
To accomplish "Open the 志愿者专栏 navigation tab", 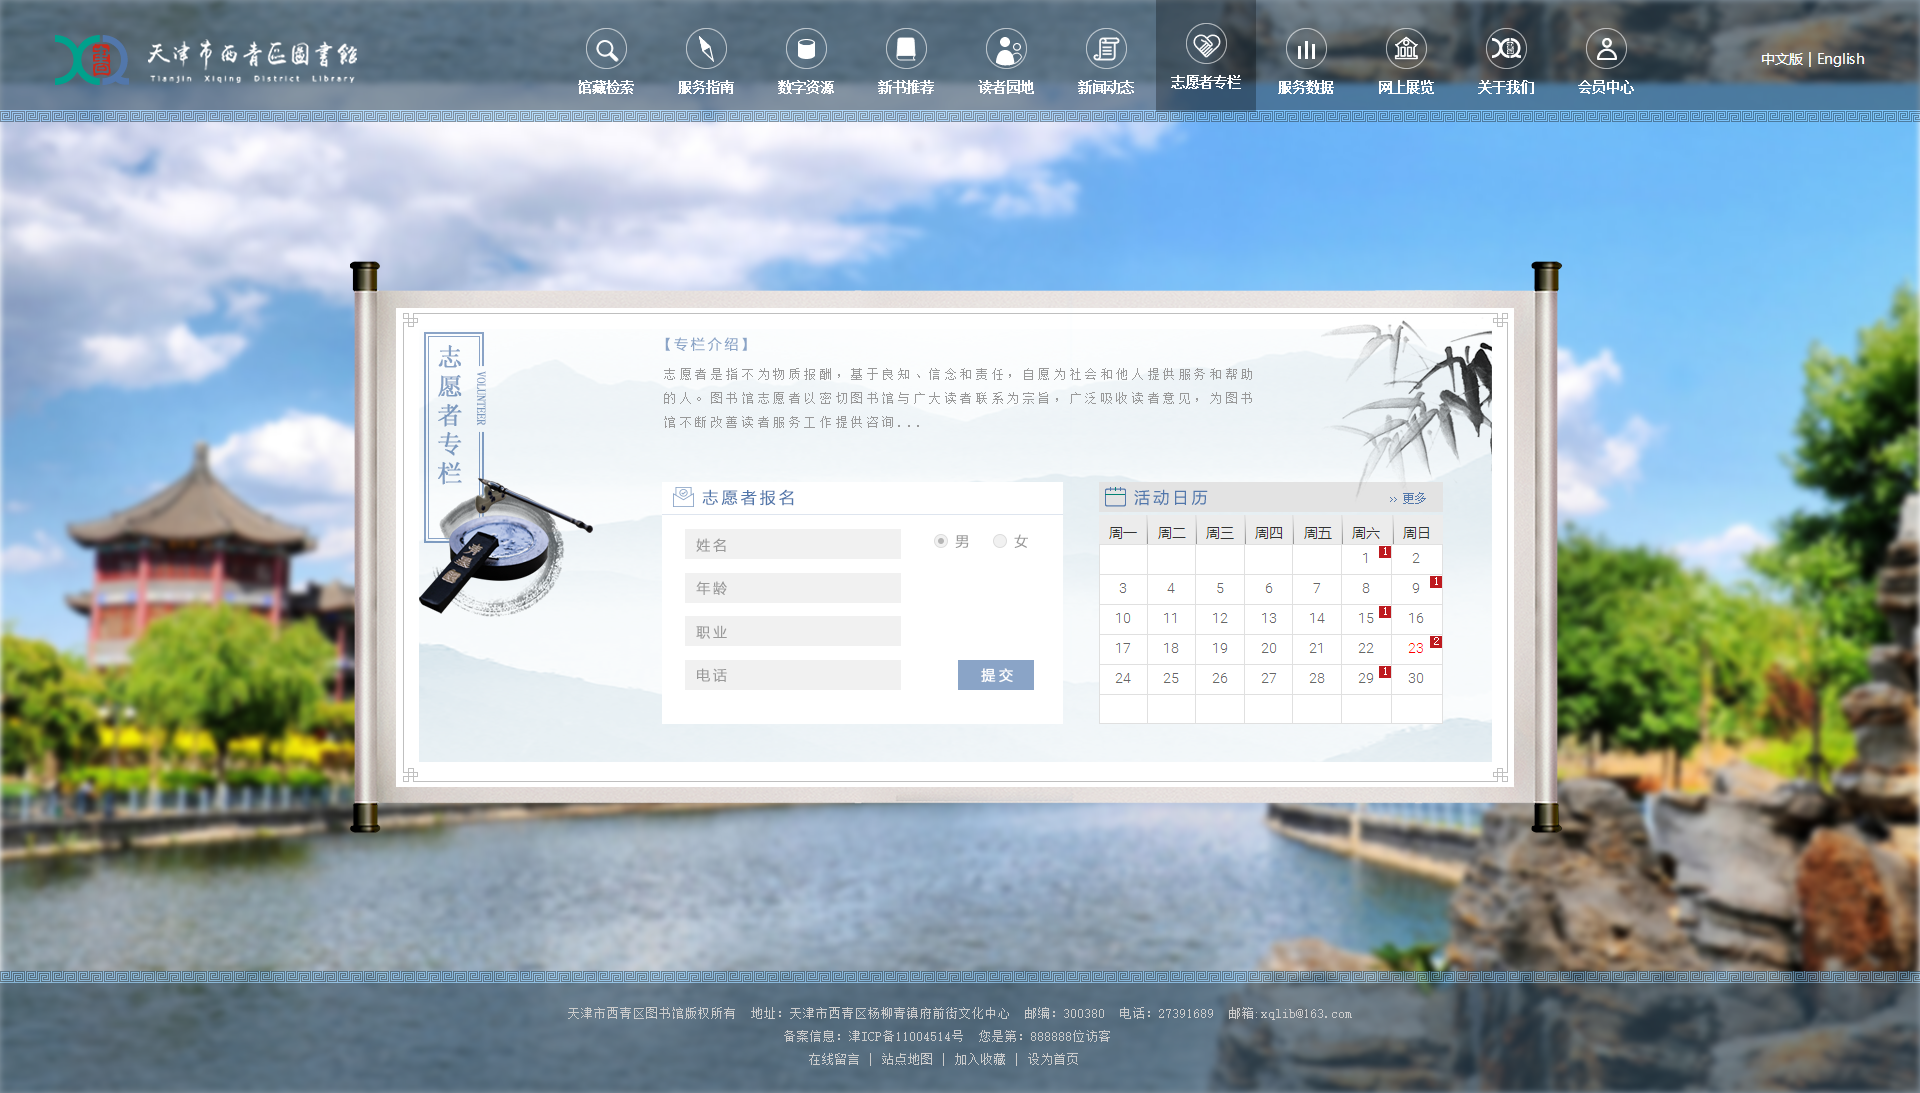I will (1206, 56).
